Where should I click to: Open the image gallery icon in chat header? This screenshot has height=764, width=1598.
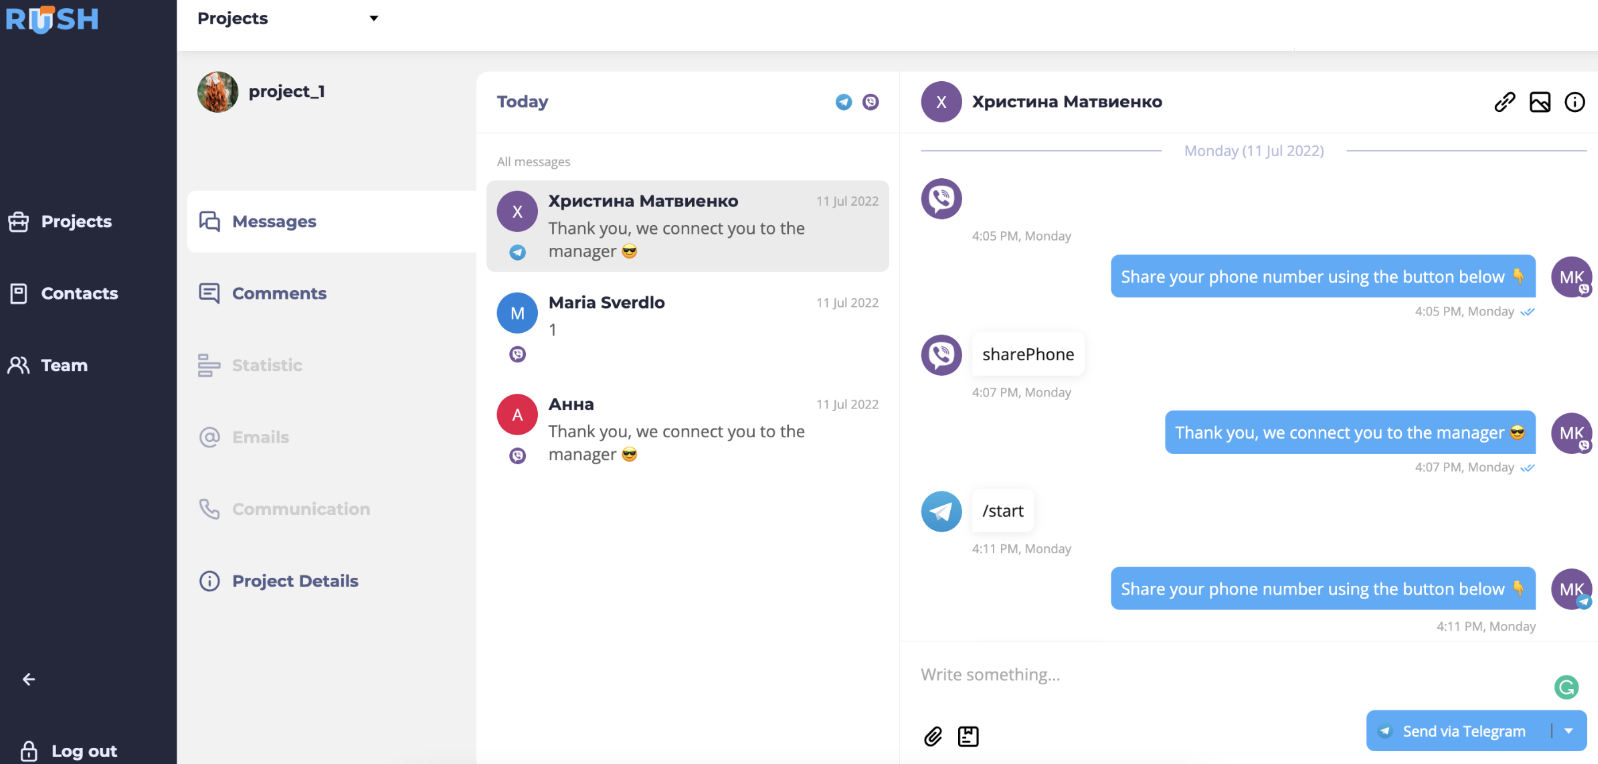point(1540,102)
